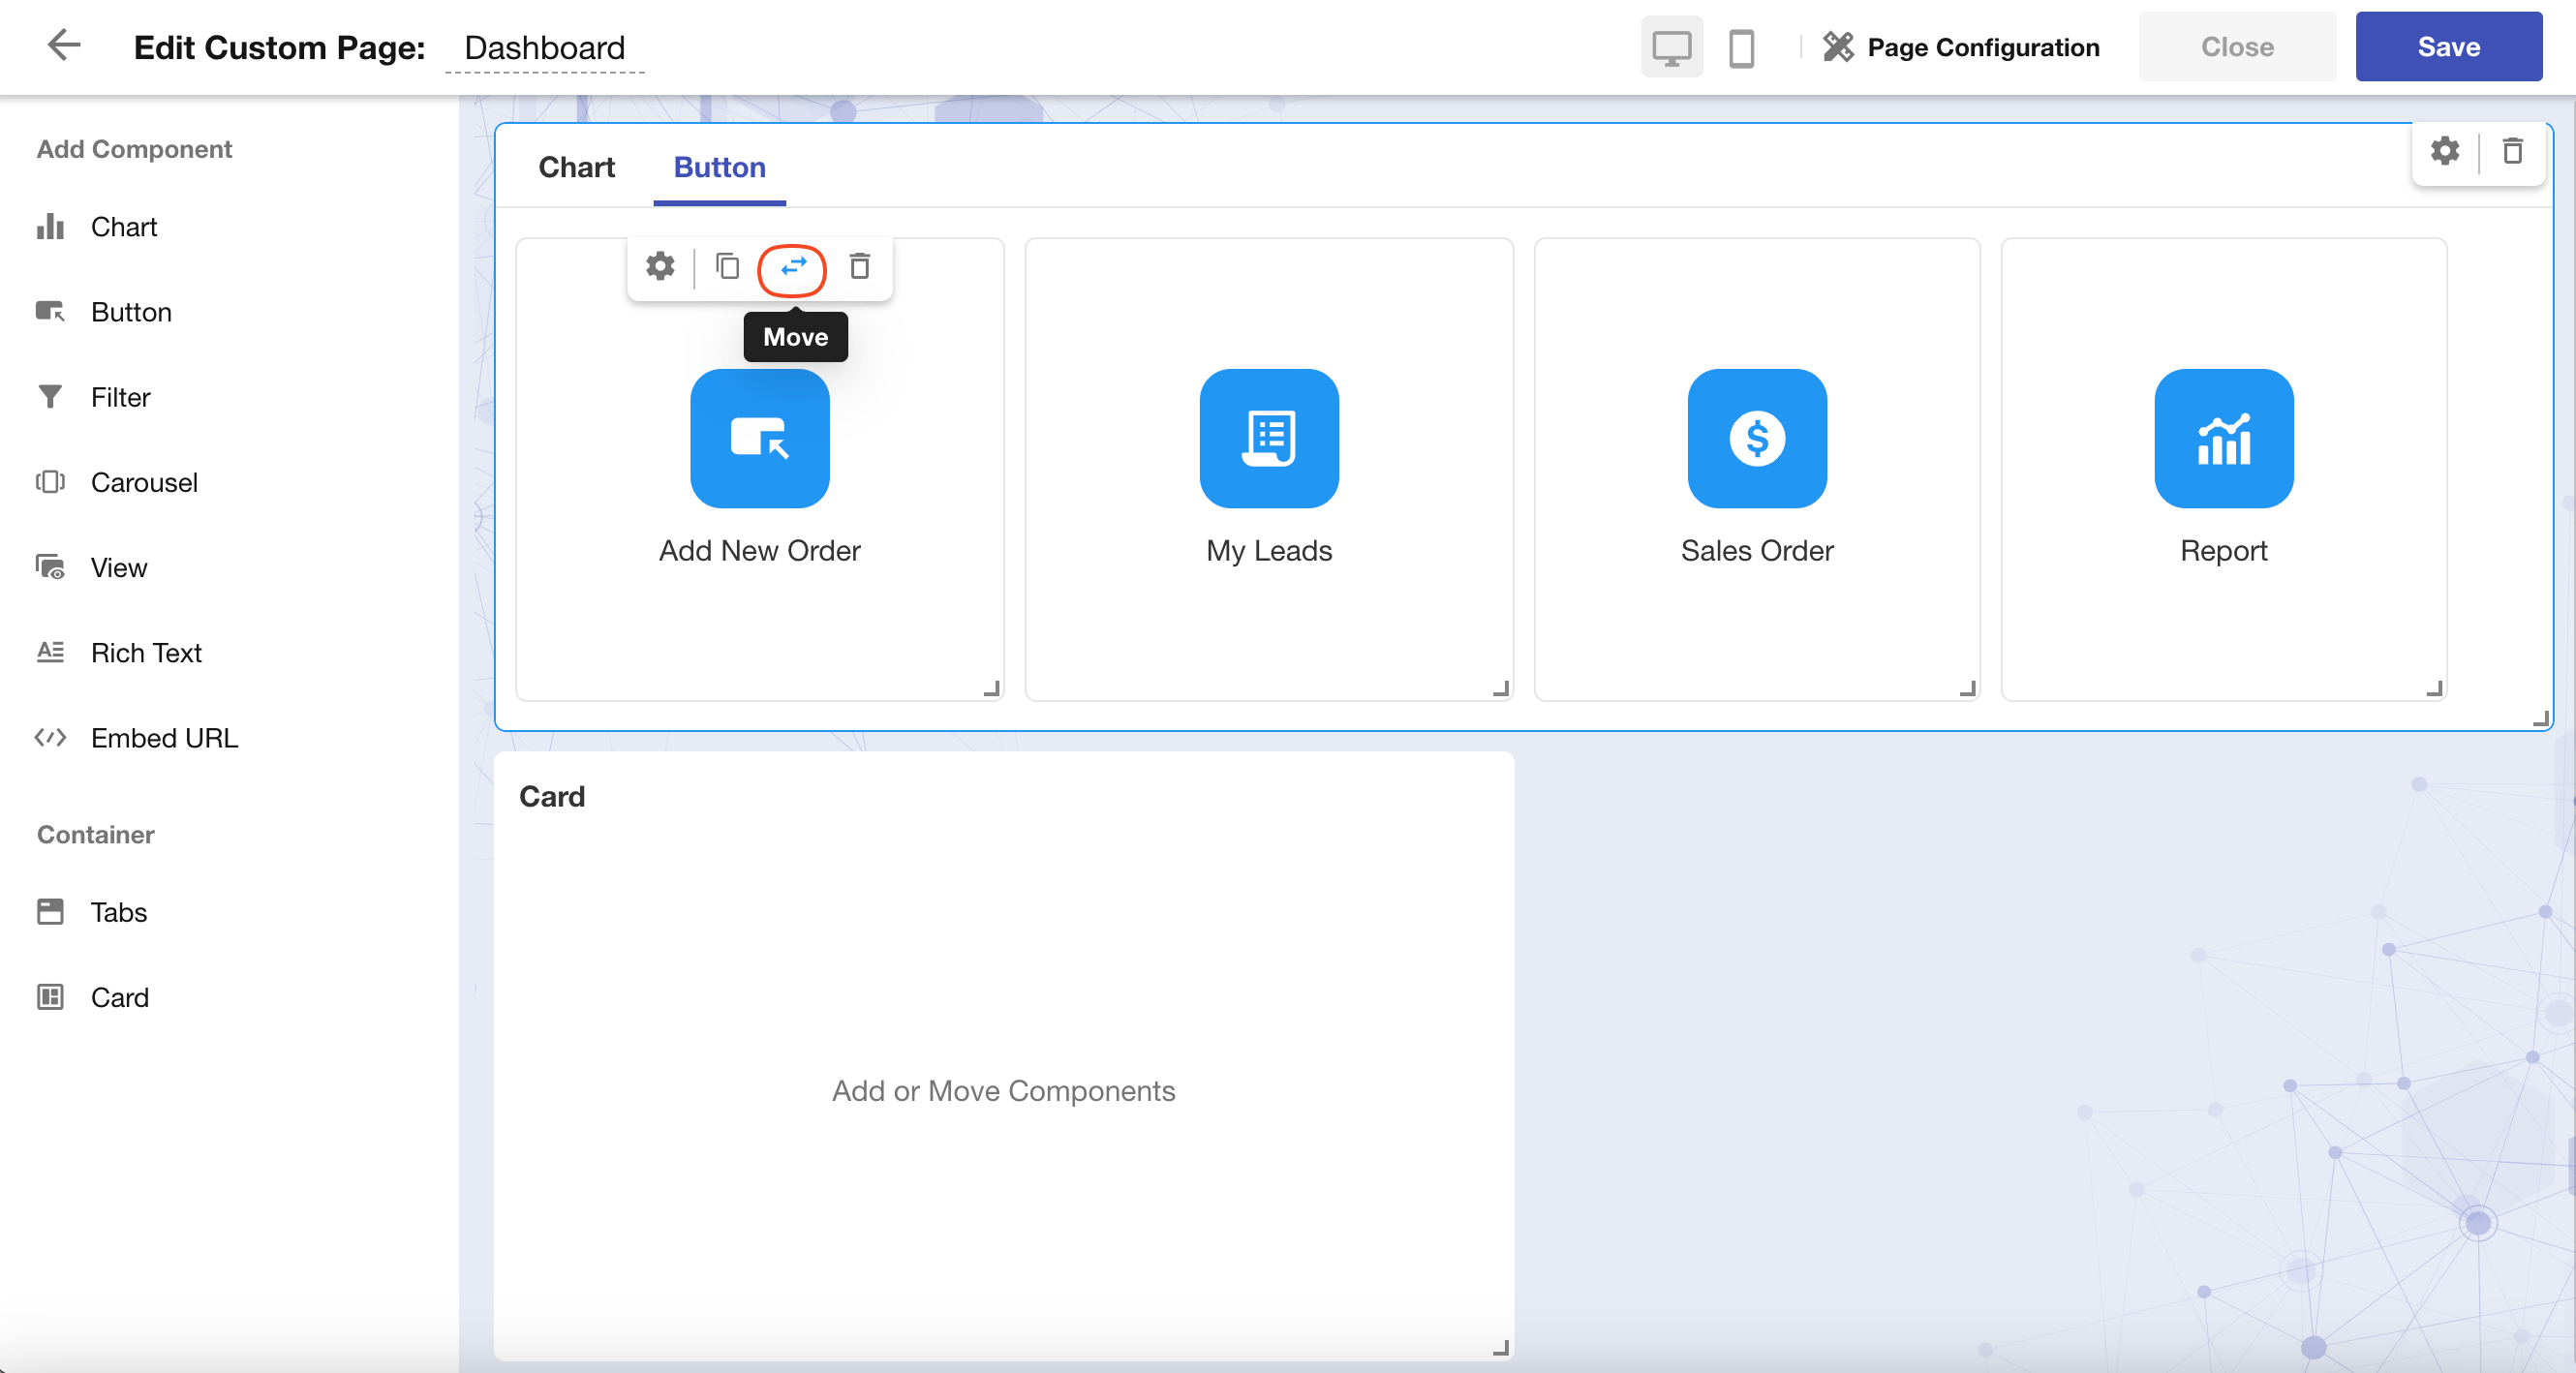Switch to desktop view icon
Viewport: 2576px width, 1373px height.
pyautogui.click(x=1671, y=47)
